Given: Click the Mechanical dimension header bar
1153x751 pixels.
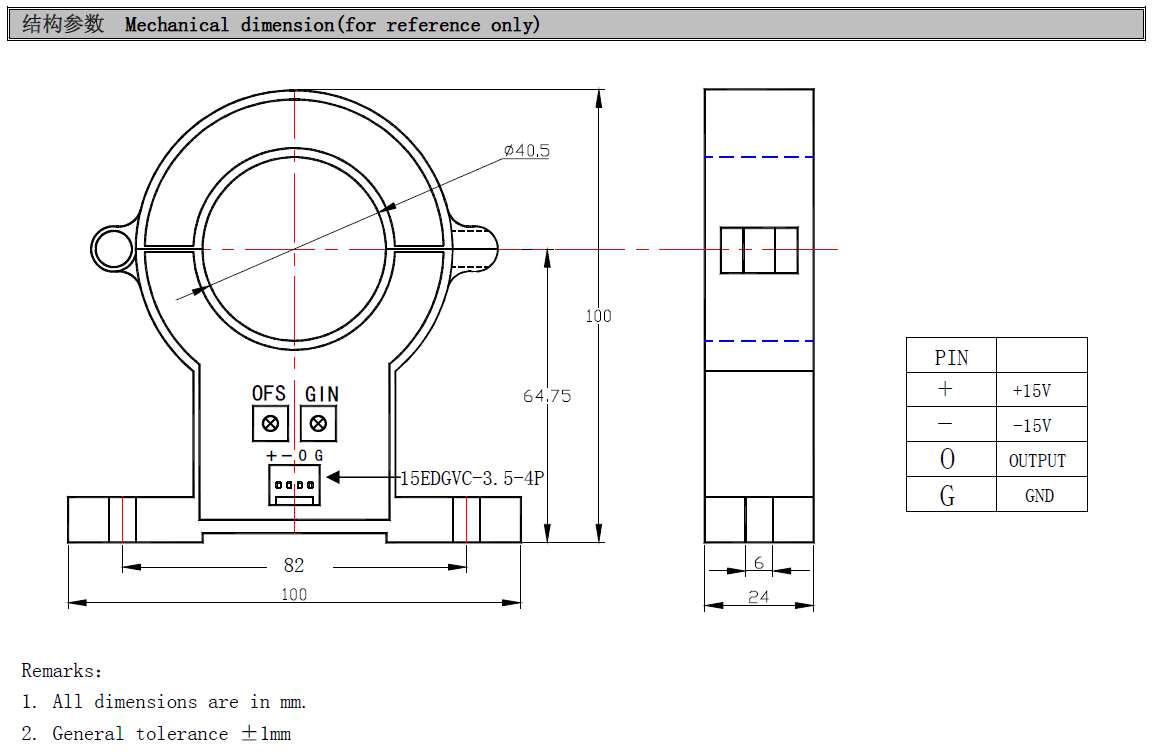Looking at the screenshot, I should pyautogui.click(x=576, y=25).
